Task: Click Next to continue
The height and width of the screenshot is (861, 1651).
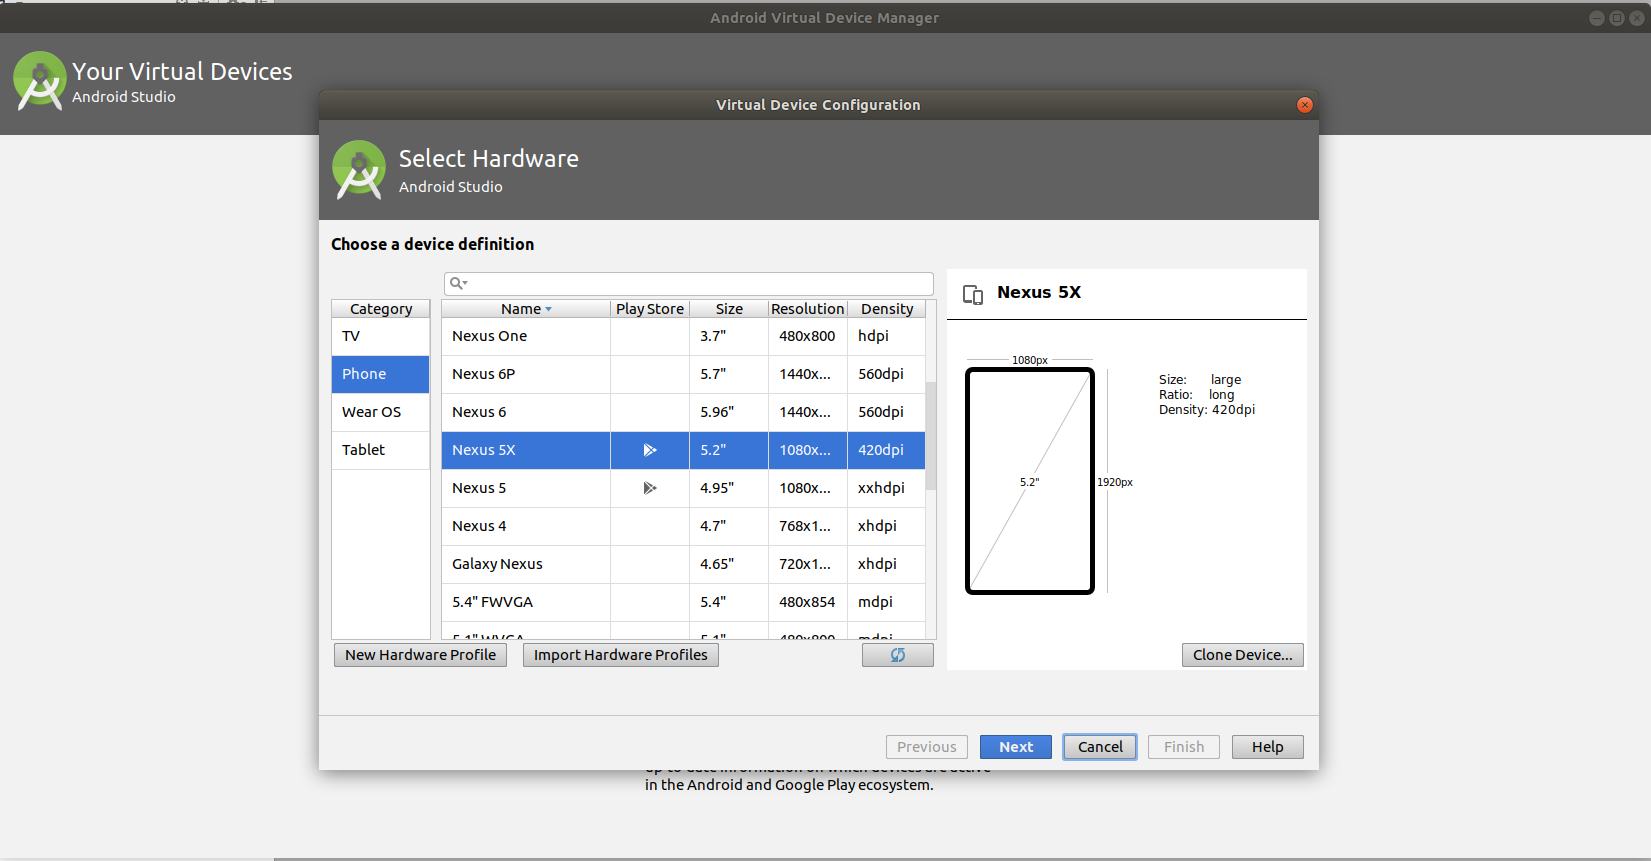Action: 1016,747
